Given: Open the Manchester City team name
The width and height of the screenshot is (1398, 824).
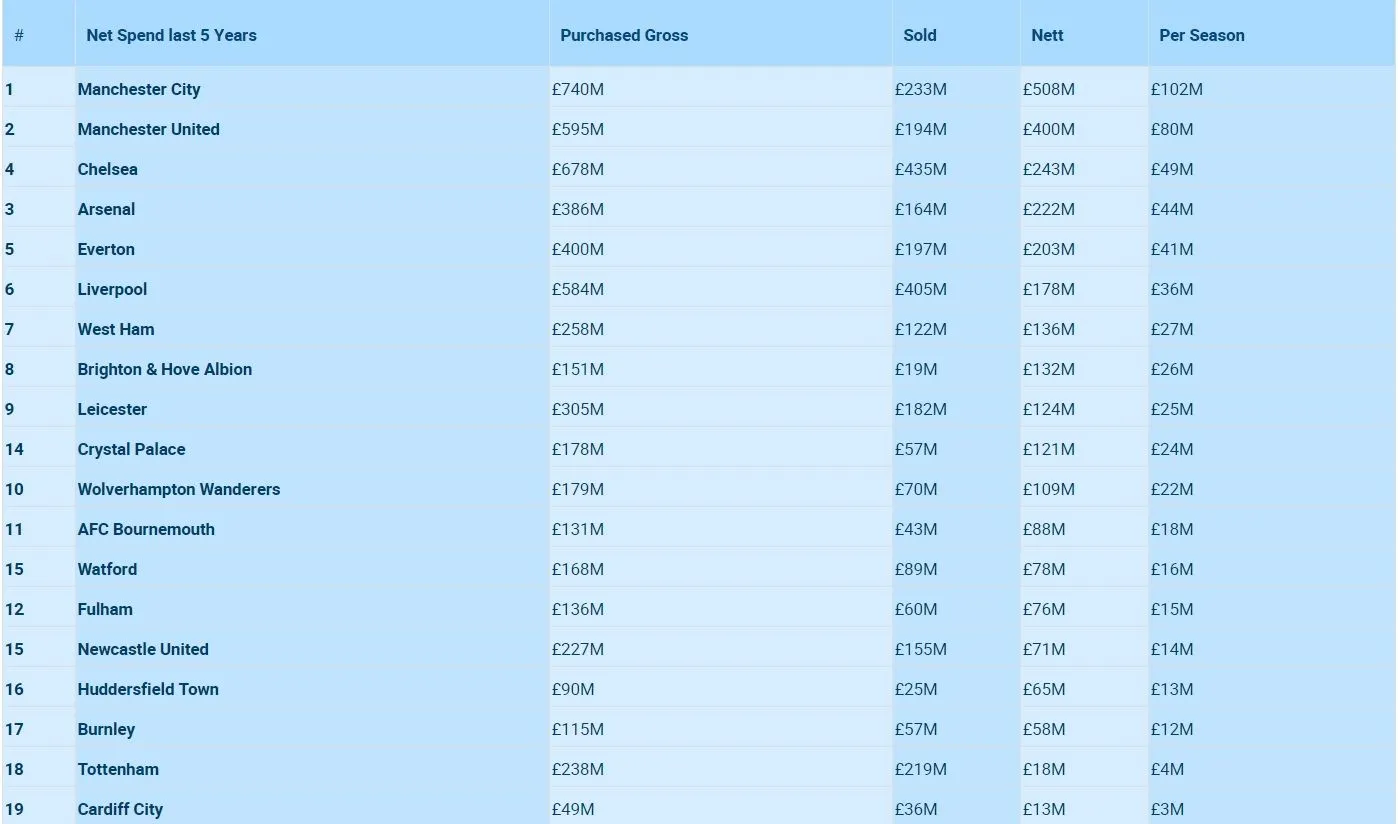Looking at the screenshot, I should click(x=139, y=89).
